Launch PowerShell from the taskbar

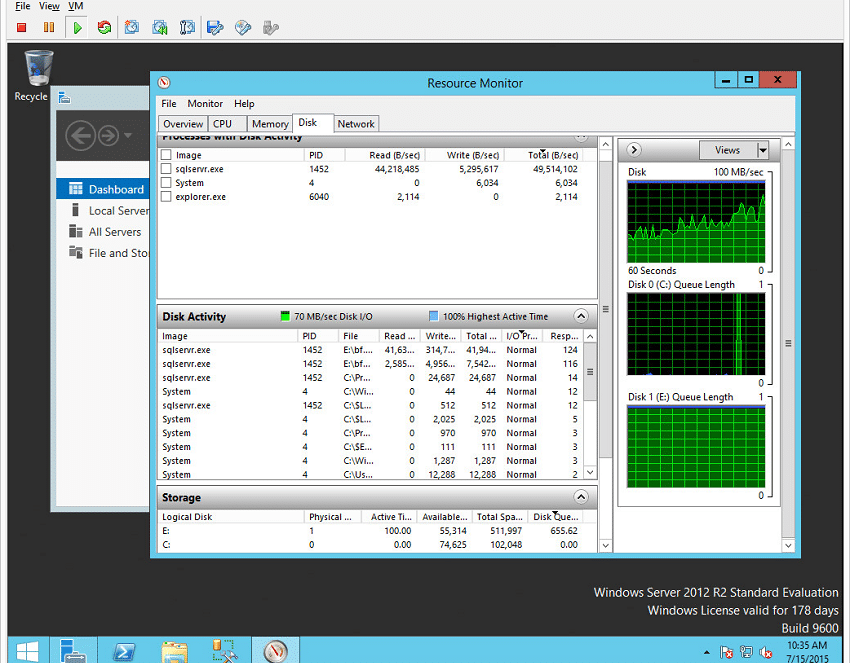pos(124,651)
